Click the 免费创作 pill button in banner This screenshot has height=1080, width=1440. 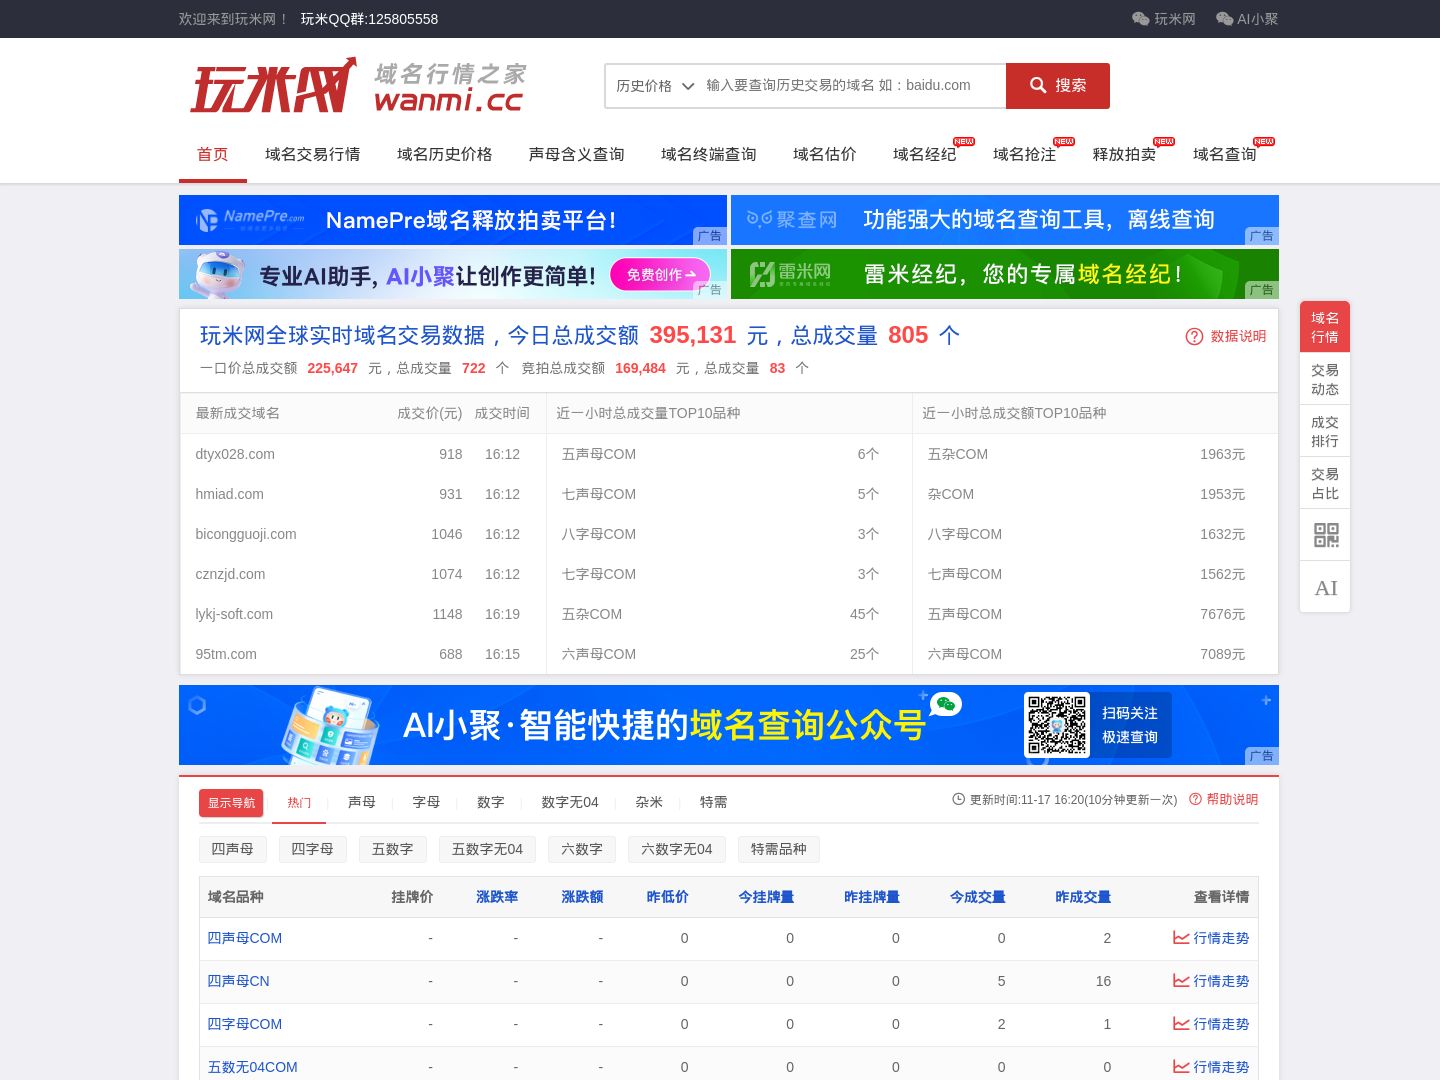click(x=660, y=274)
